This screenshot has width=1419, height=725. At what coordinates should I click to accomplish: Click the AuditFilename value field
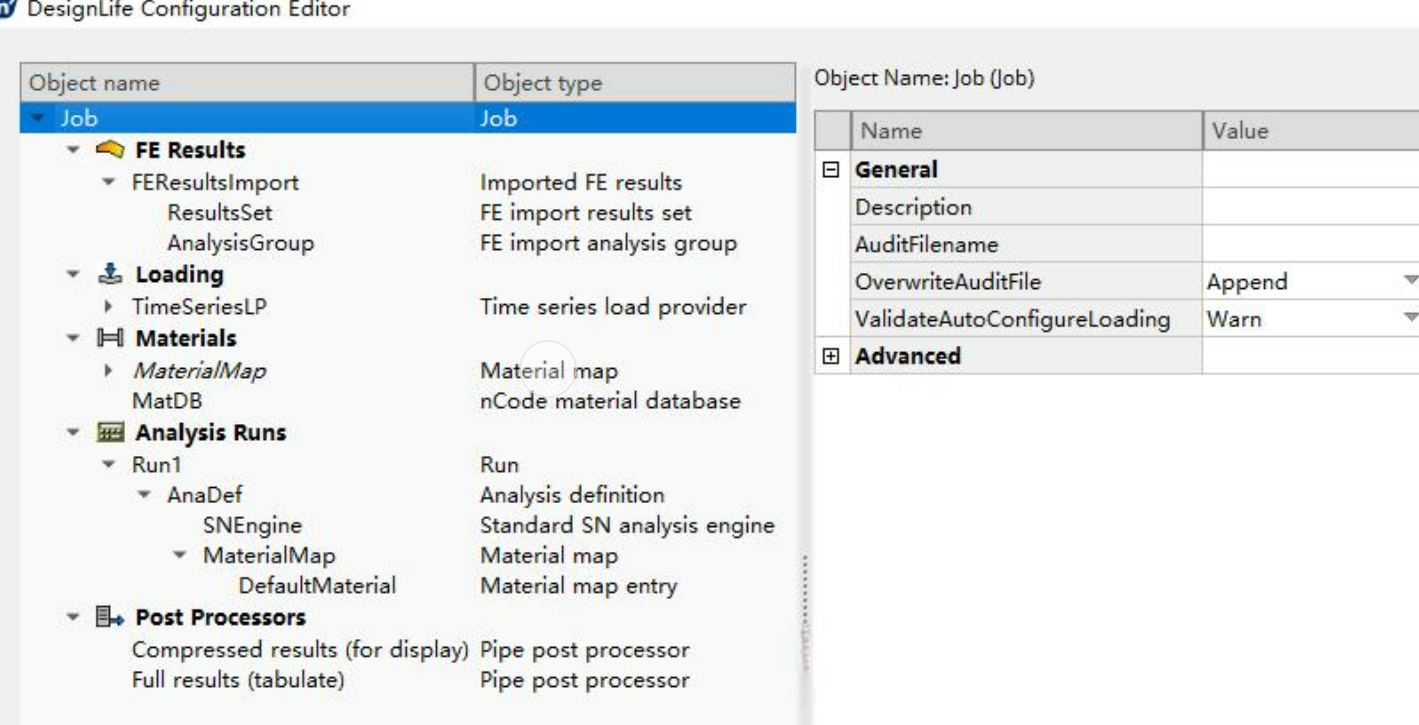pos(1310,244)
